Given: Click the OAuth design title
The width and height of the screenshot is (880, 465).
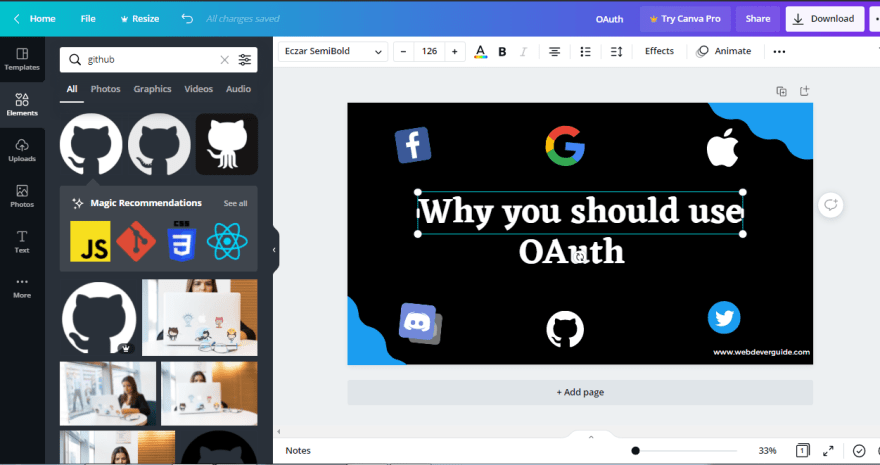Looking at the screenshot, I should tap(609, 19).
